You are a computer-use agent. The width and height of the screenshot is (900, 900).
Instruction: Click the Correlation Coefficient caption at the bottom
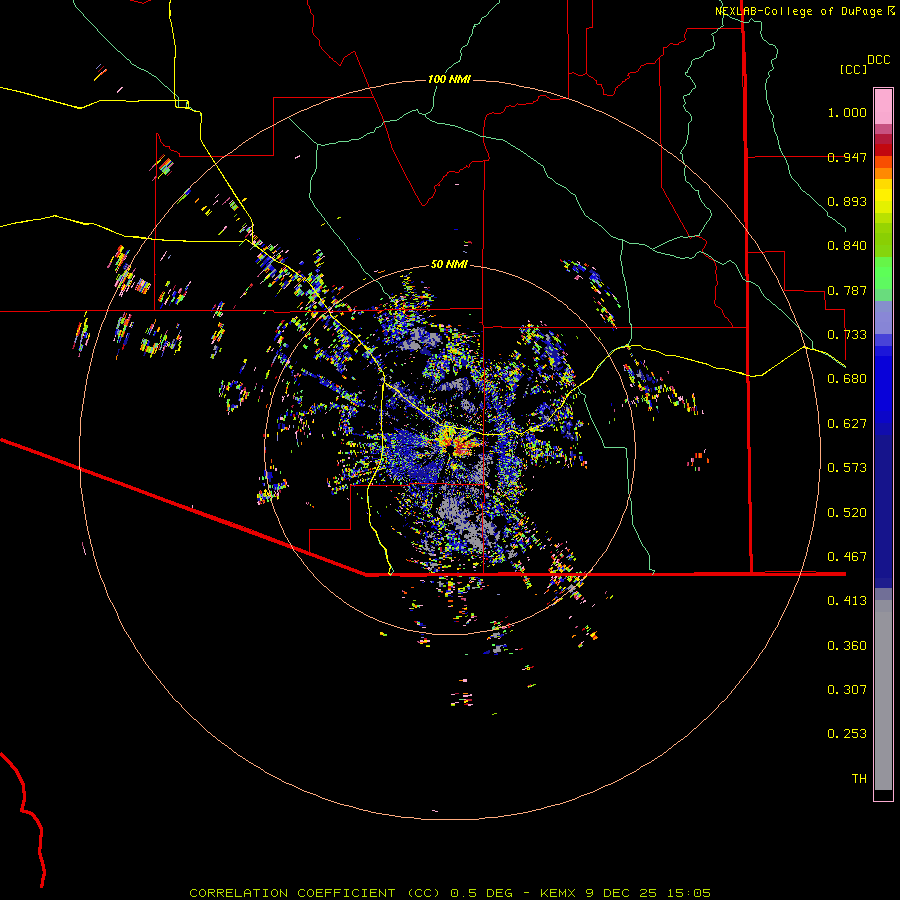point(450,893)
